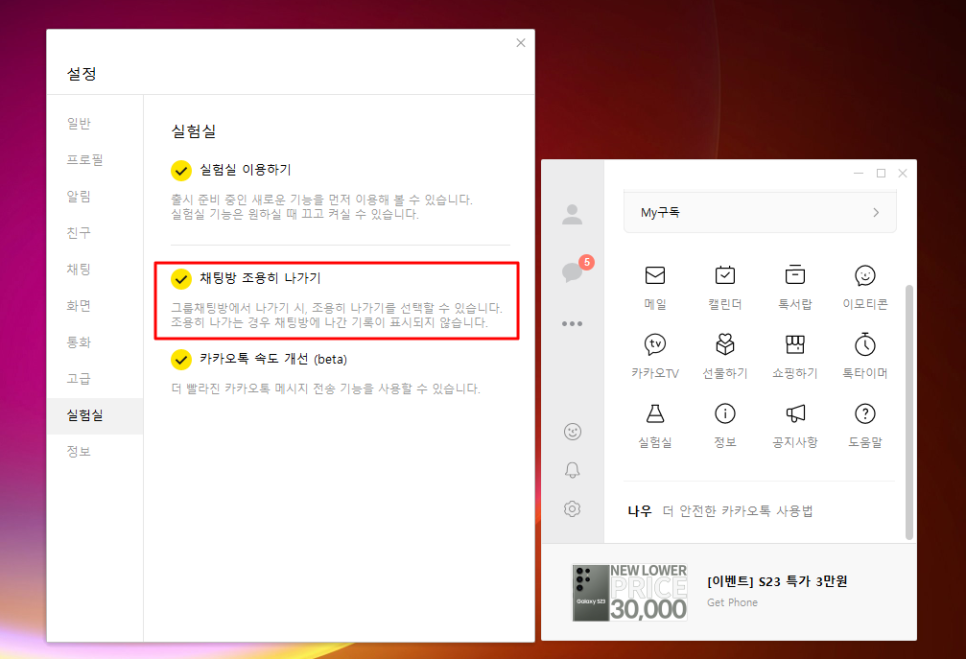Open notifications bell icon in sidebar

point(572,471)
